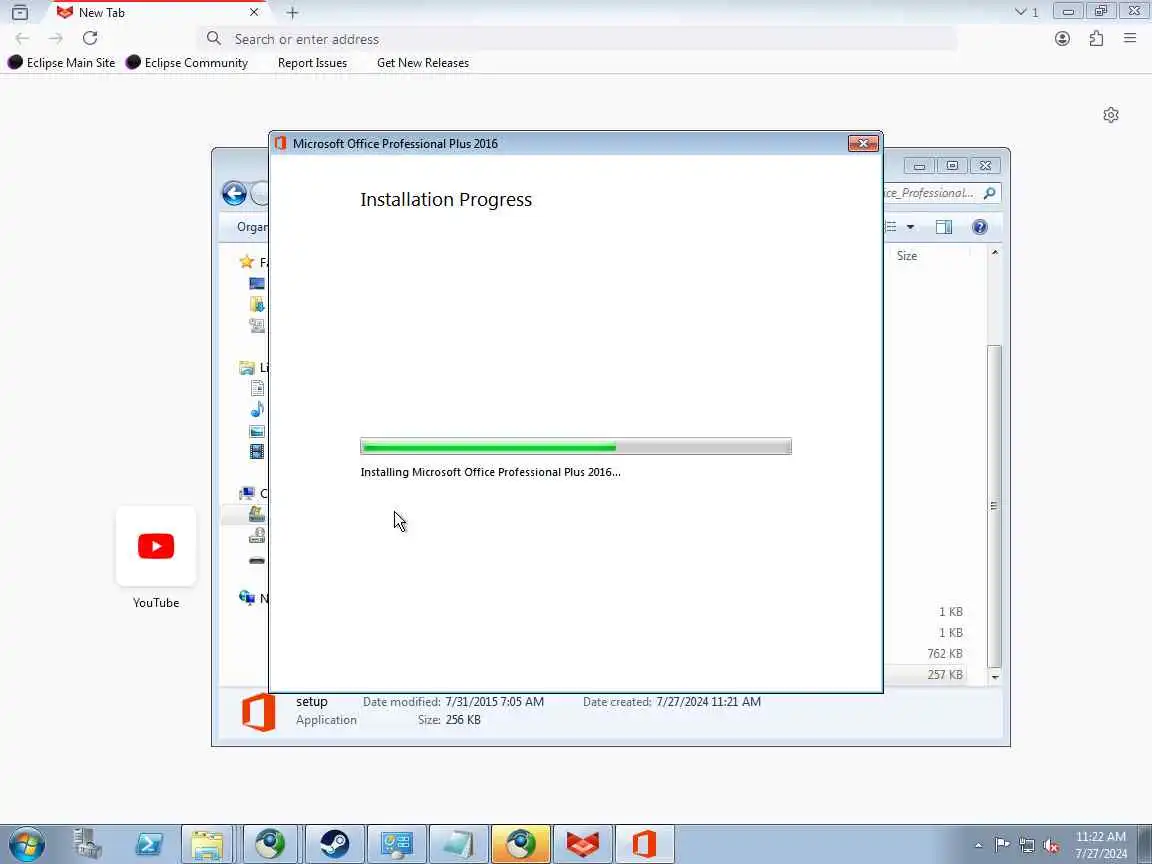Select the Favorites star in Explorer sidebar
The image size is (1152, 864).
point(247,262)
